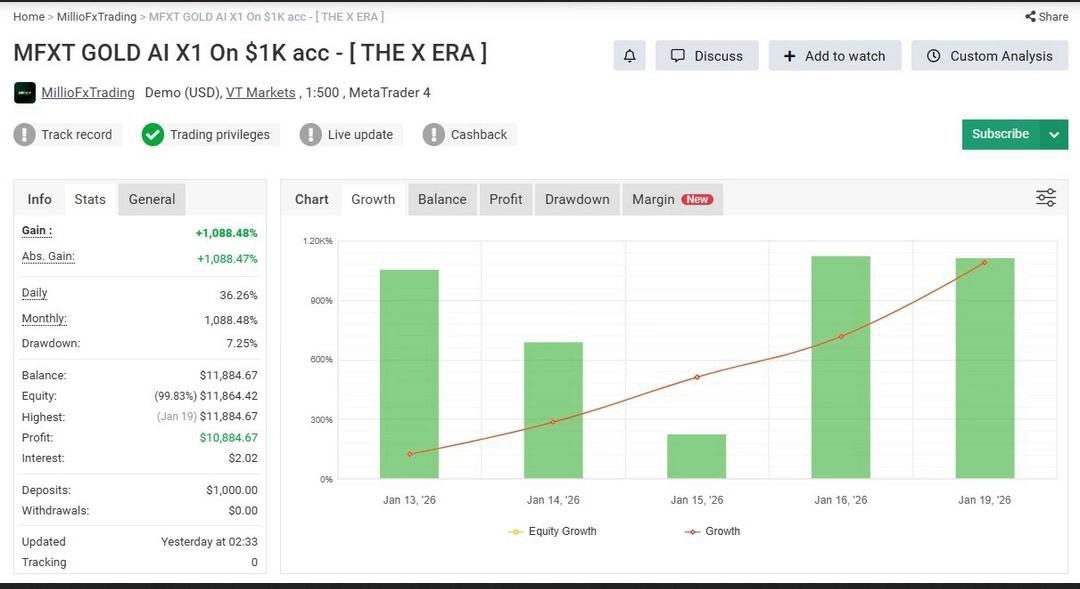Click Trading privileges green checkmark icon
The width and height of the screenshot is (1080, 589).
(153, 134)
